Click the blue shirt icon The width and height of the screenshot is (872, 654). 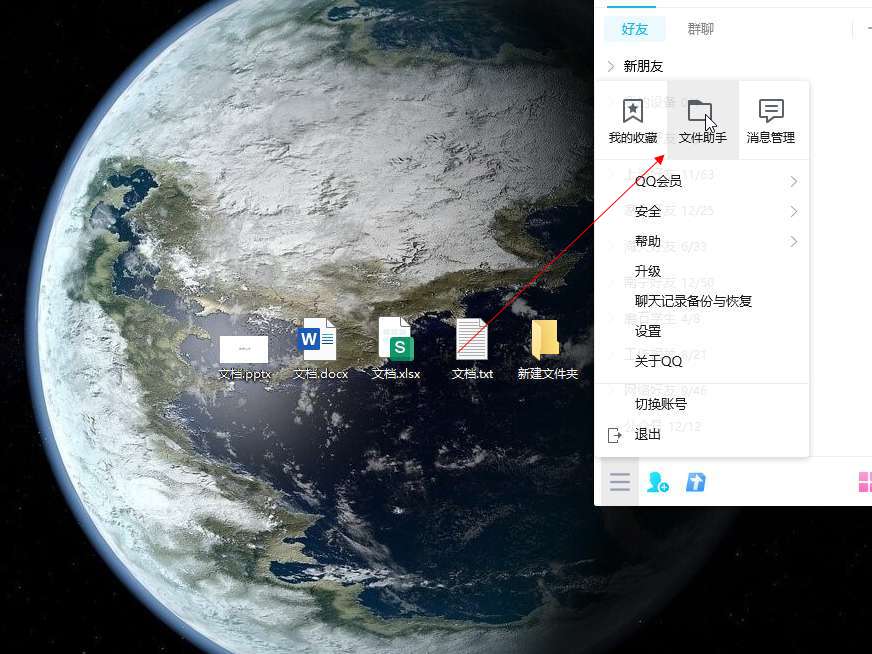click(695, 482)
